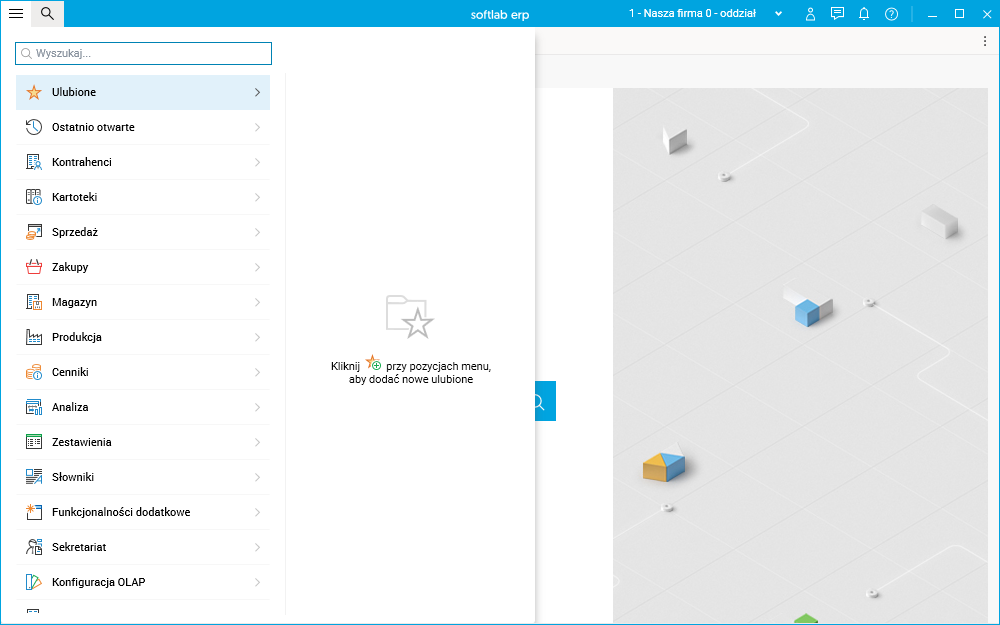The width and height of the screenshot is (1000, 625).
Task: Click the Kartoteki icon
Action: (34, 197)
